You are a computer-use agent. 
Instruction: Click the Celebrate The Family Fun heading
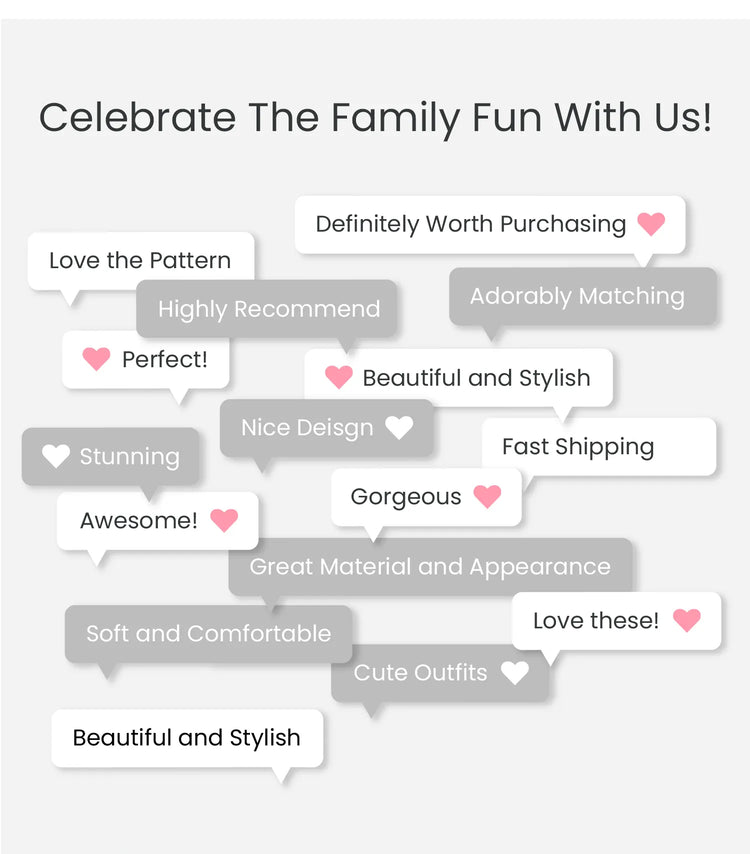(375, 117)
